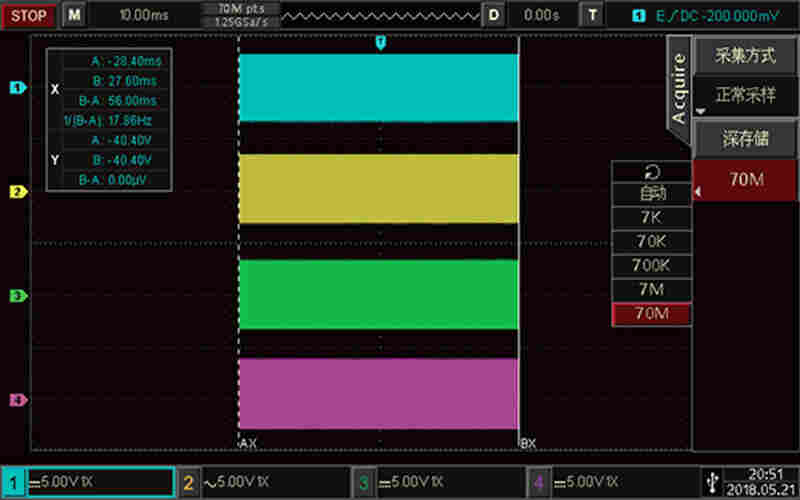Click the channel 4 magenta ground marker
This screenshot has height=500, width=800.
(16, 400)
